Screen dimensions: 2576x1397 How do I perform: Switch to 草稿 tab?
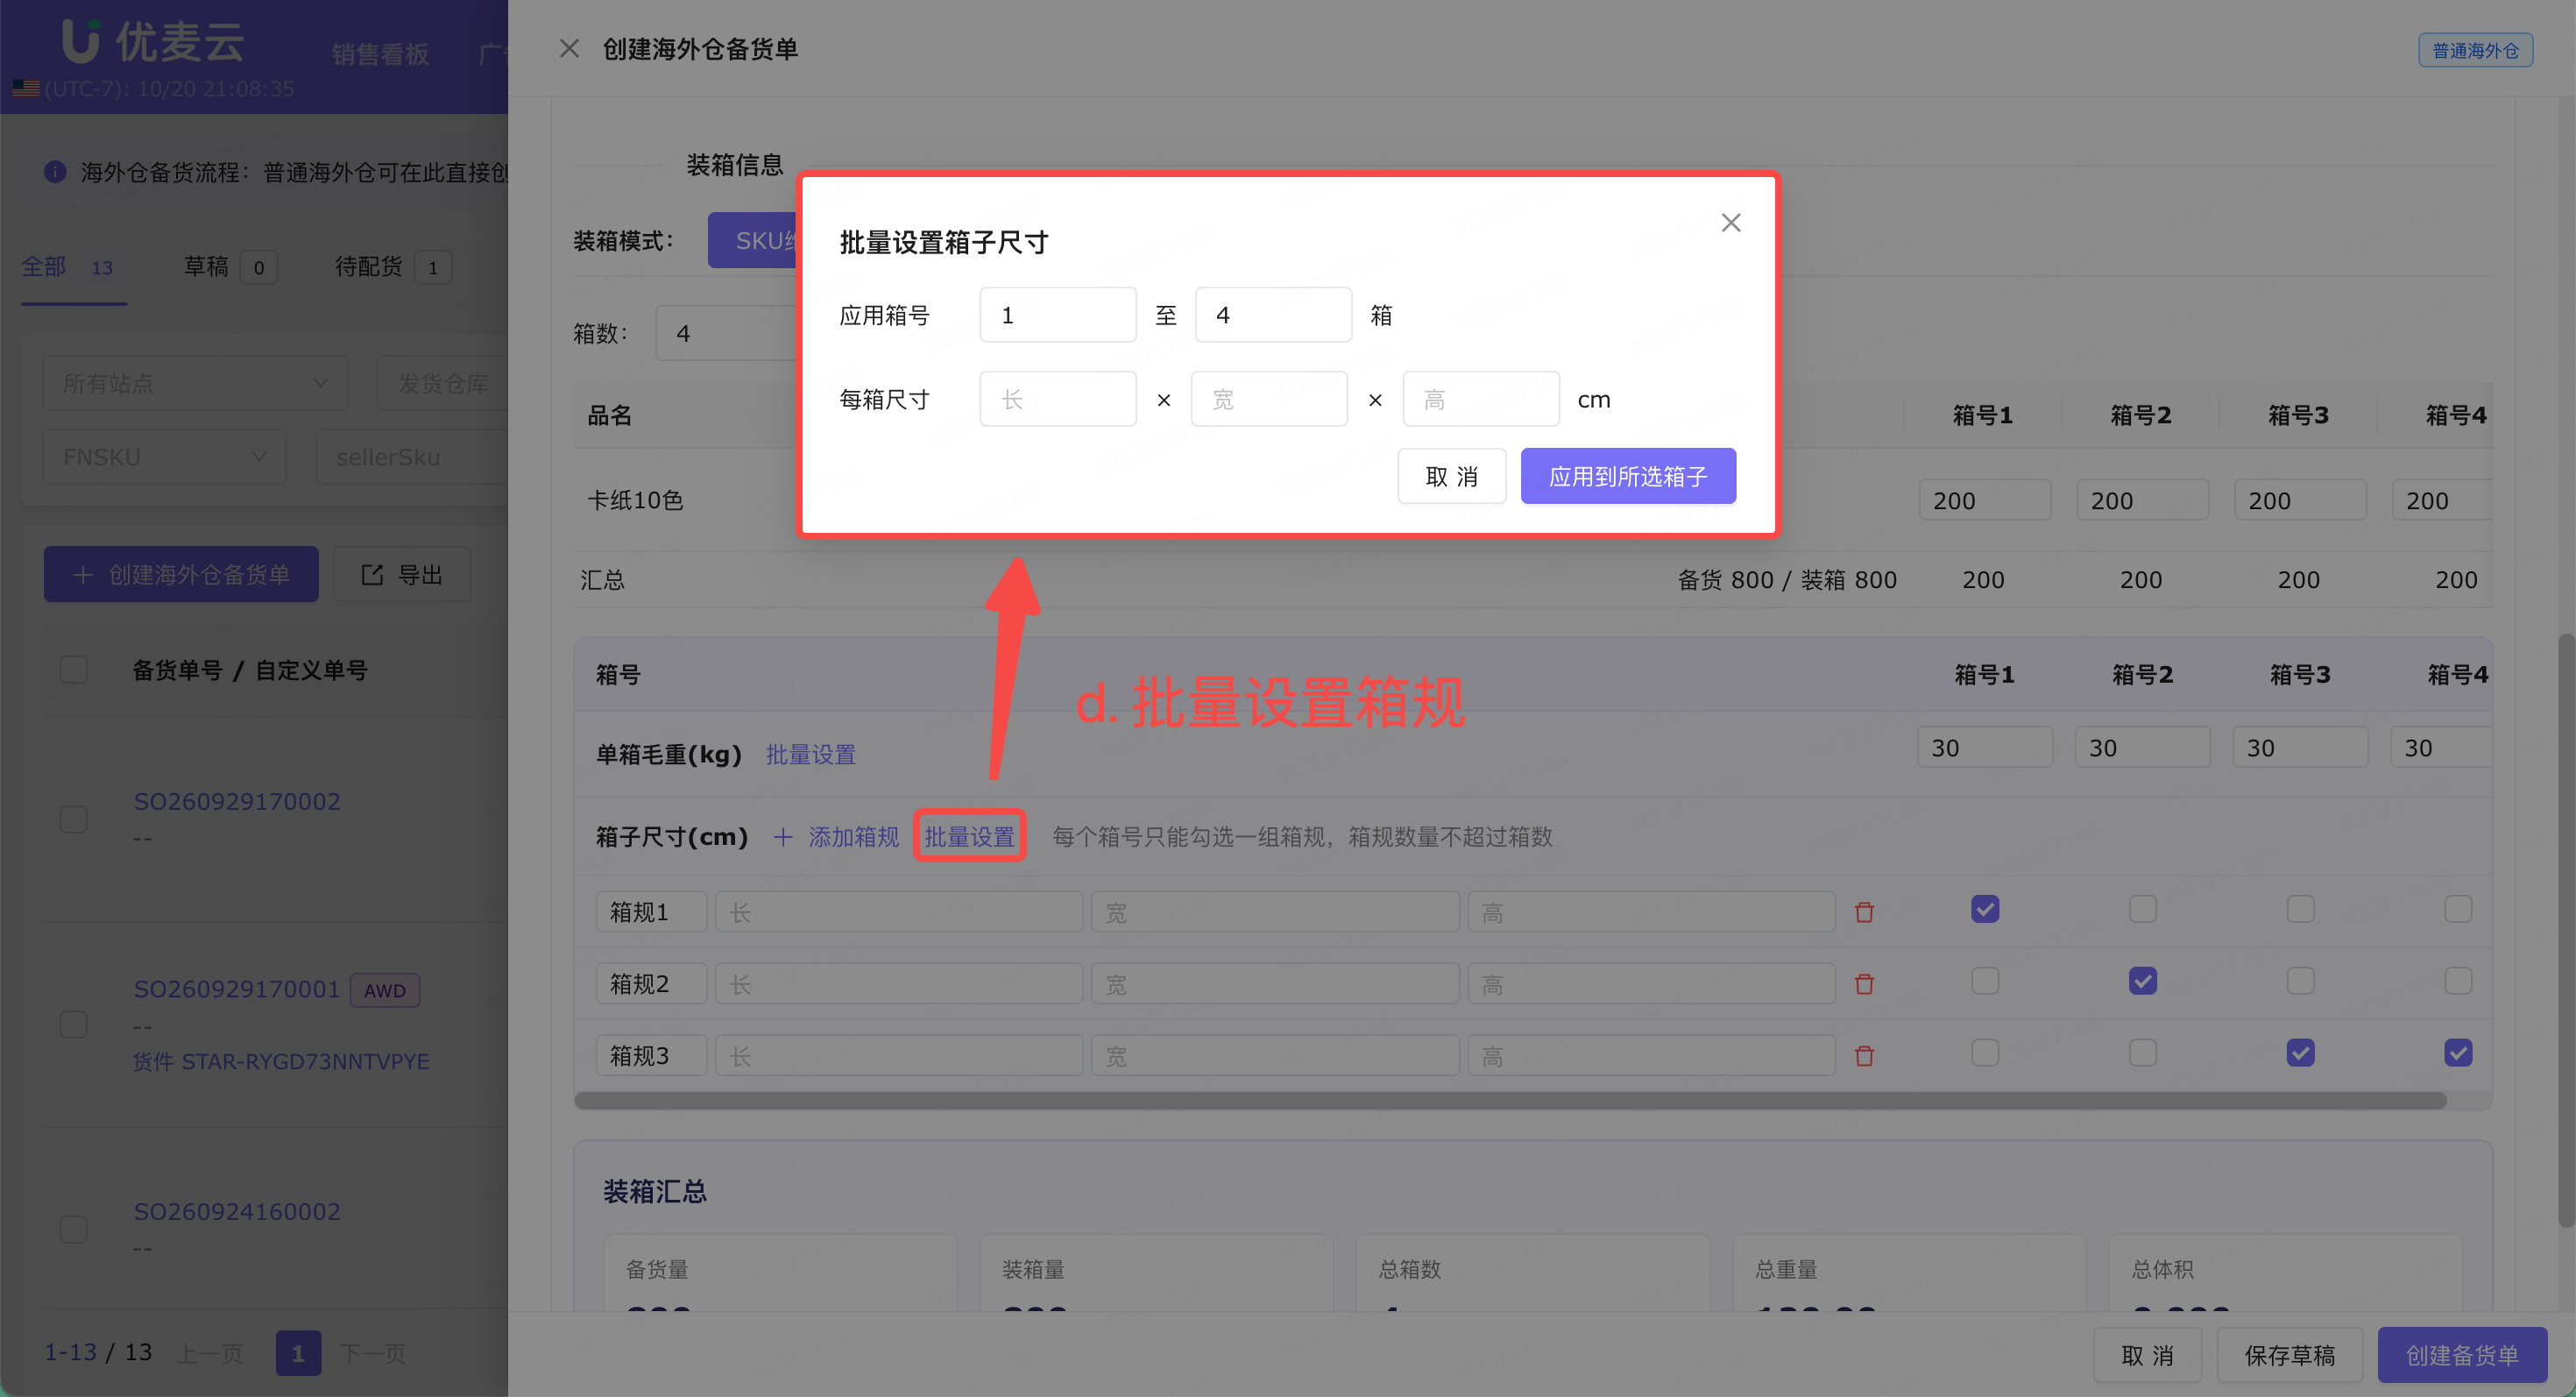[230, 267]
